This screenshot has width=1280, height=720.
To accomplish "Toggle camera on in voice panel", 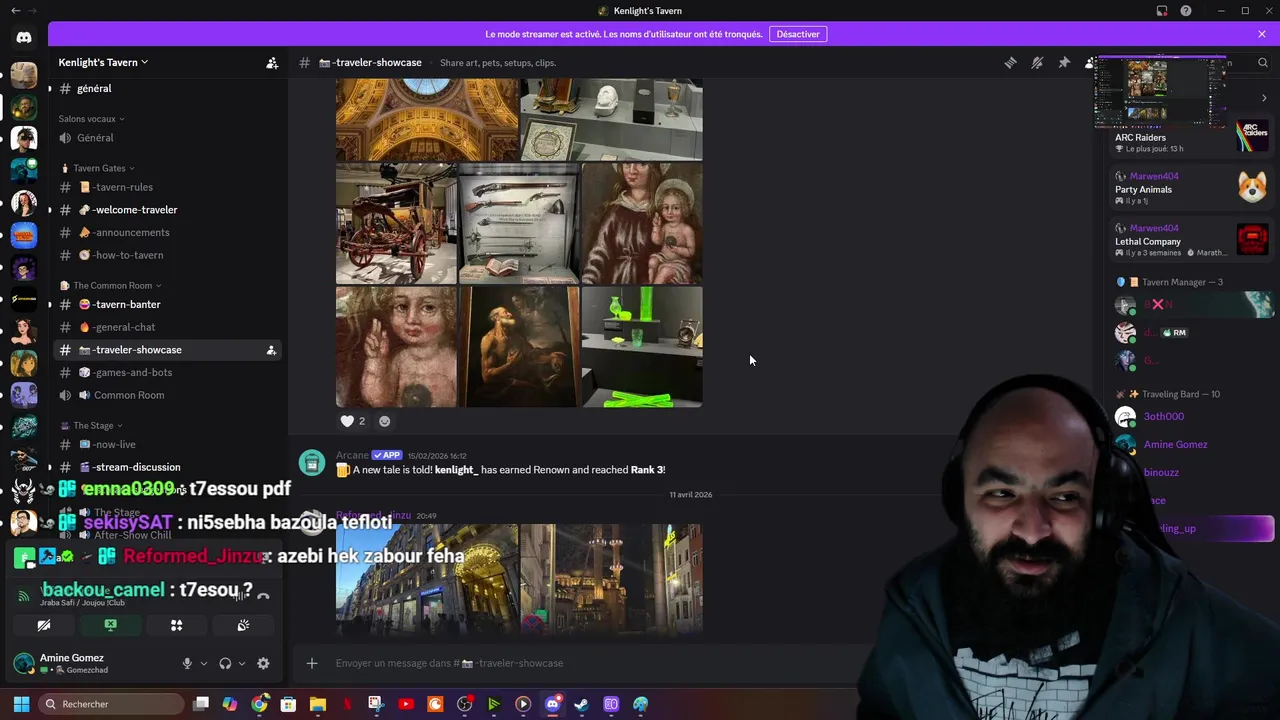I will tap(44, 625).
